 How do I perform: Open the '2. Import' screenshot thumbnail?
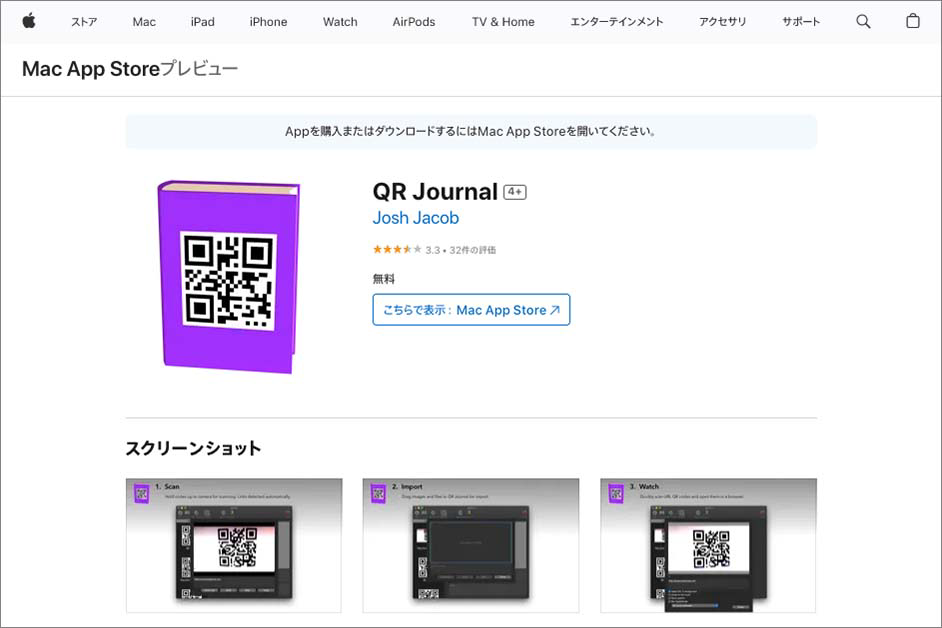click(470, 546)
